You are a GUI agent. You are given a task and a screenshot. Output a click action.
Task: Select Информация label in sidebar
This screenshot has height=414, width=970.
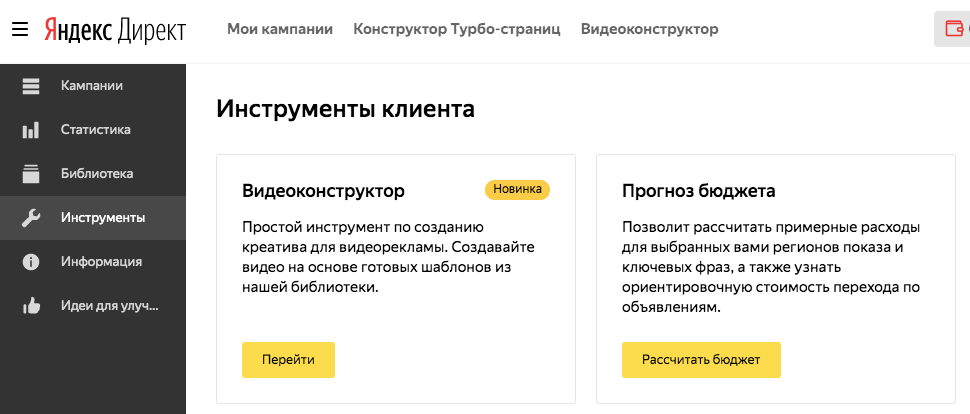[101, 262]
